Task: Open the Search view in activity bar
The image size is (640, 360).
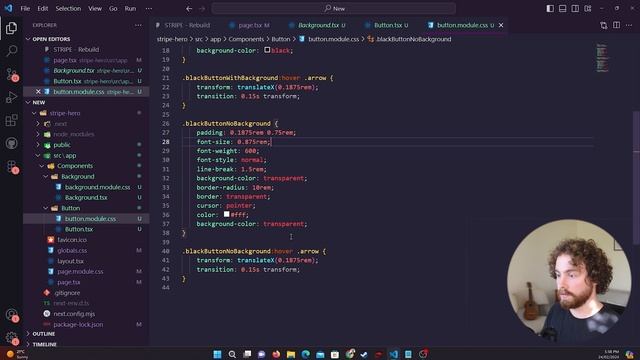Action: [11, 51]
